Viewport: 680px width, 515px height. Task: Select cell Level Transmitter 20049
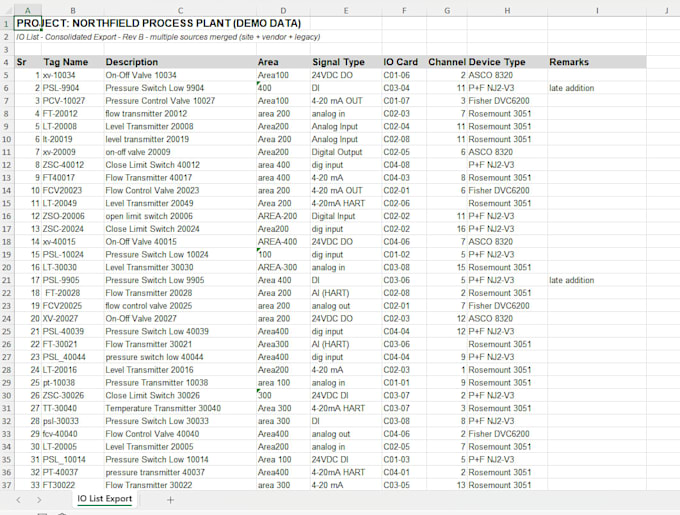pos(180,203)
